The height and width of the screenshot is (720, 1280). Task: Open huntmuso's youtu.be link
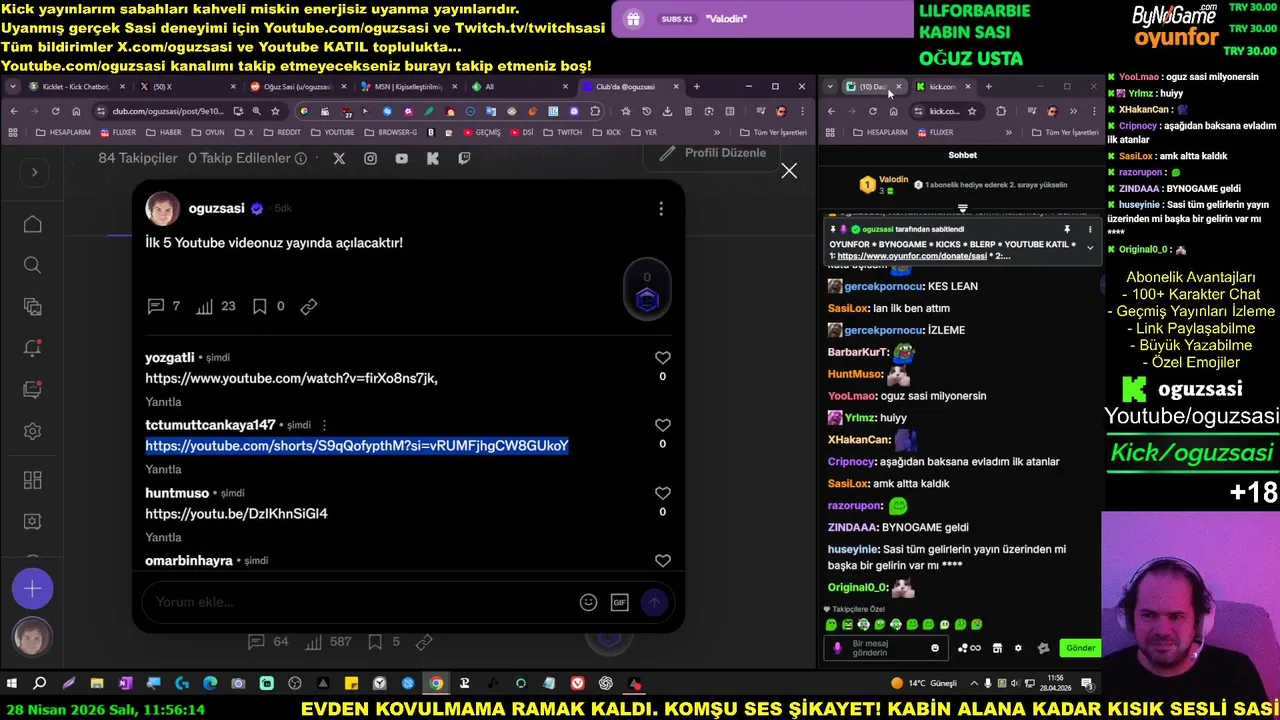(236, 514)
